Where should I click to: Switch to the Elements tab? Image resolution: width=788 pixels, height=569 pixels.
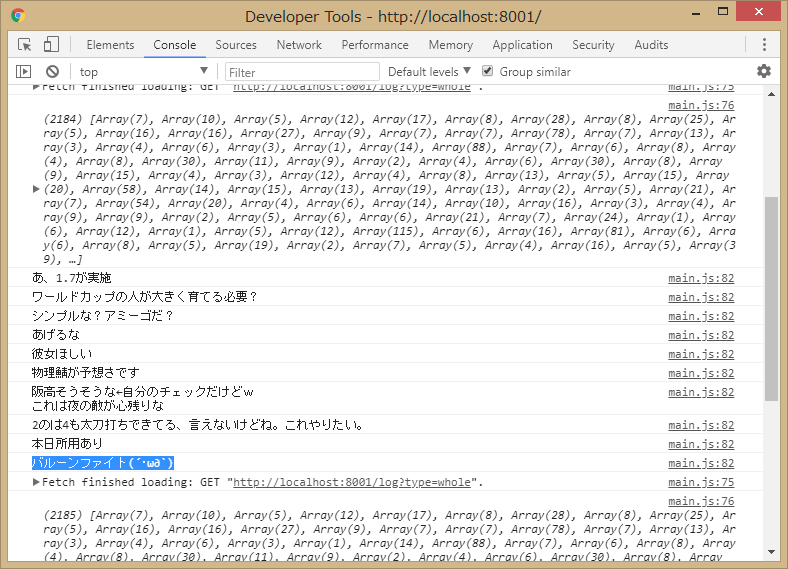(x=110, y=45)
